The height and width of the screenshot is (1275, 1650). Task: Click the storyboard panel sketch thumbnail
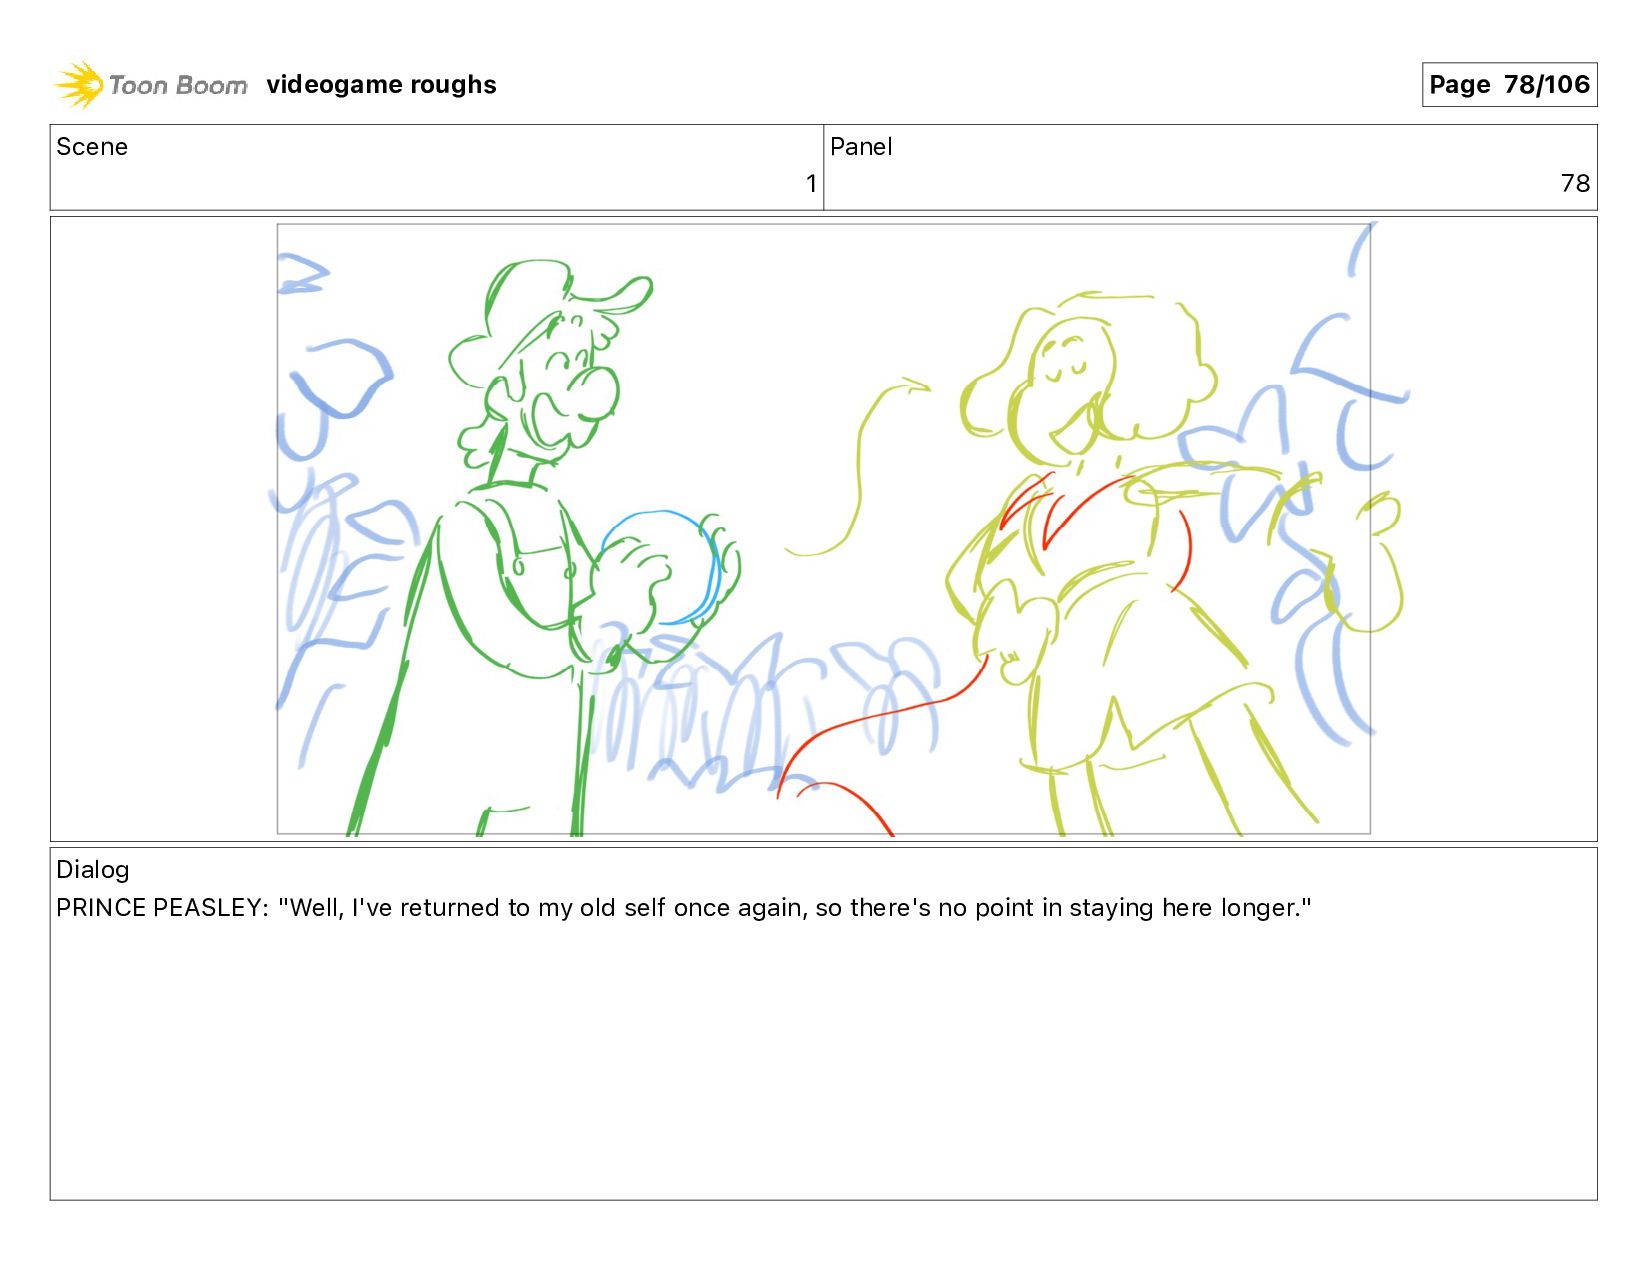click(x=823, y=529)
